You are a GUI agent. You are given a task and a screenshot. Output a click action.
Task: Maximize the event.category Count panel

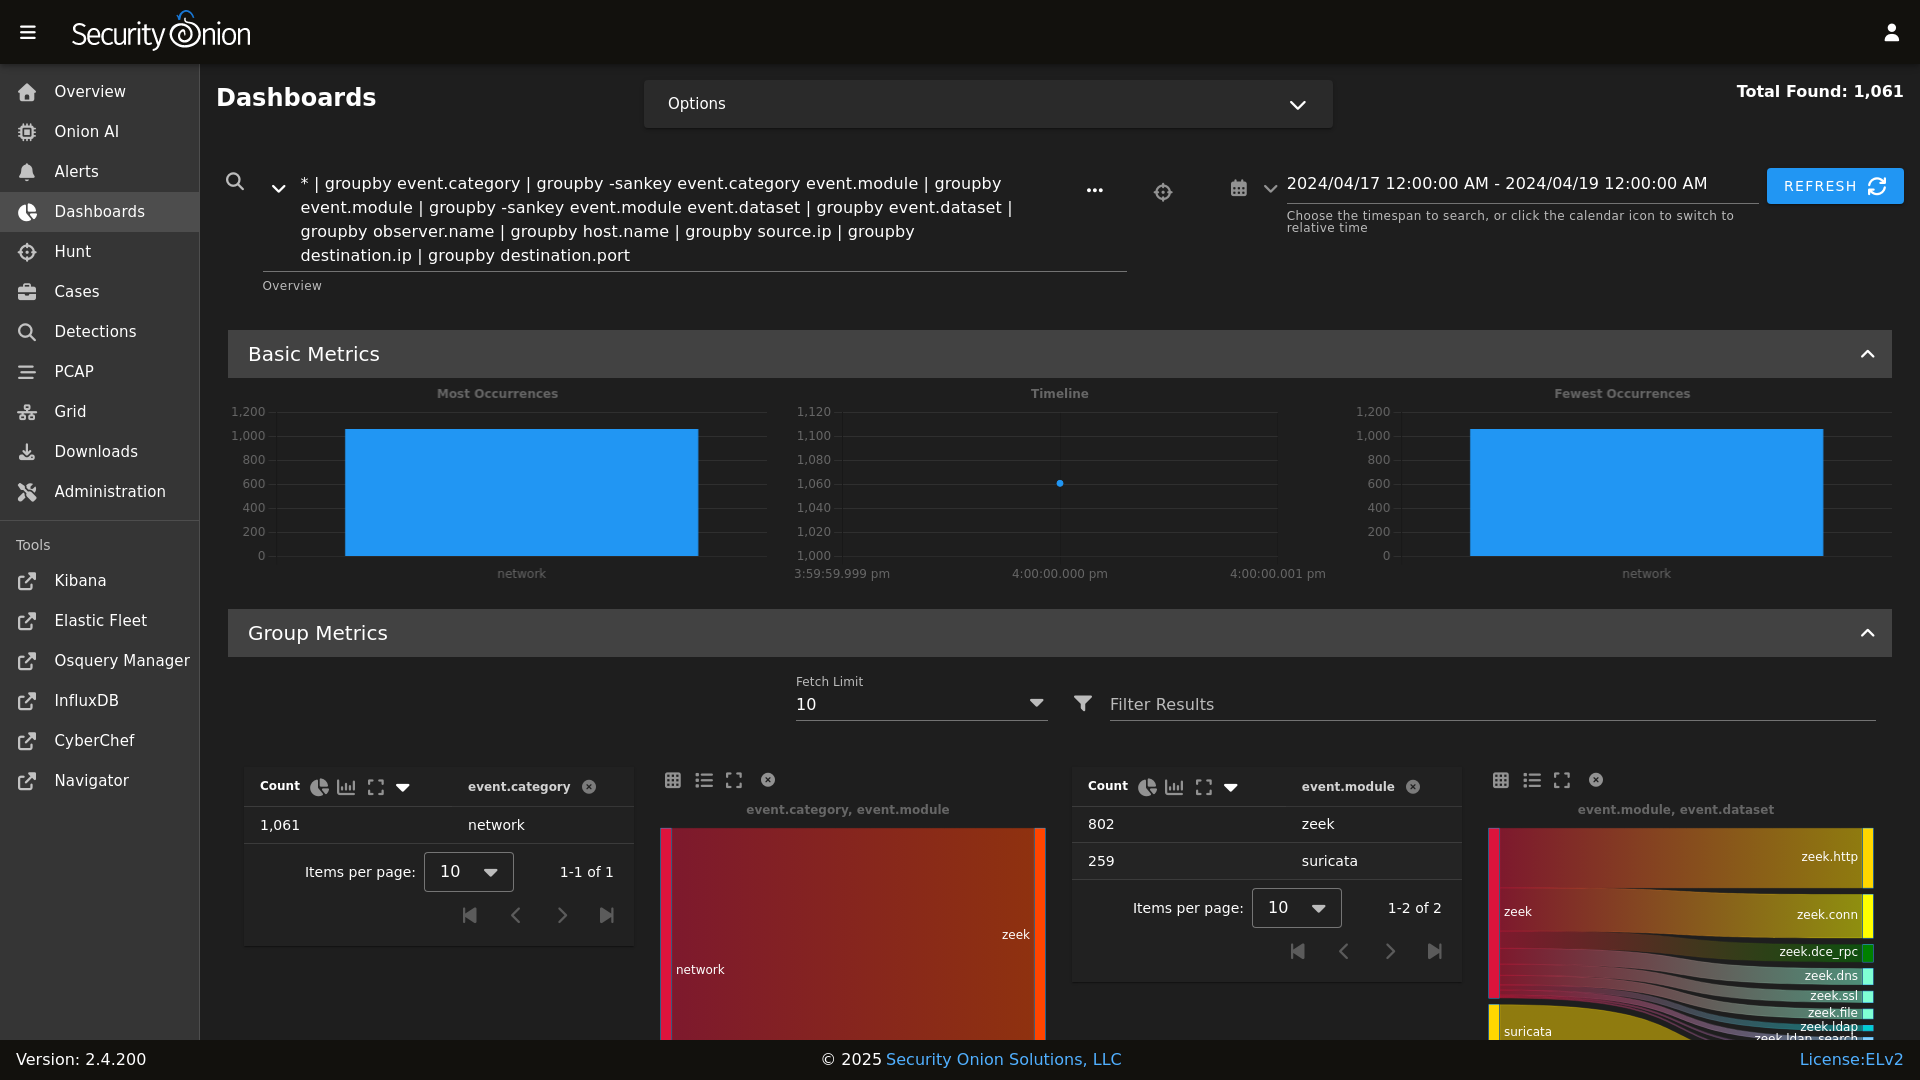(x=375, y=787)
